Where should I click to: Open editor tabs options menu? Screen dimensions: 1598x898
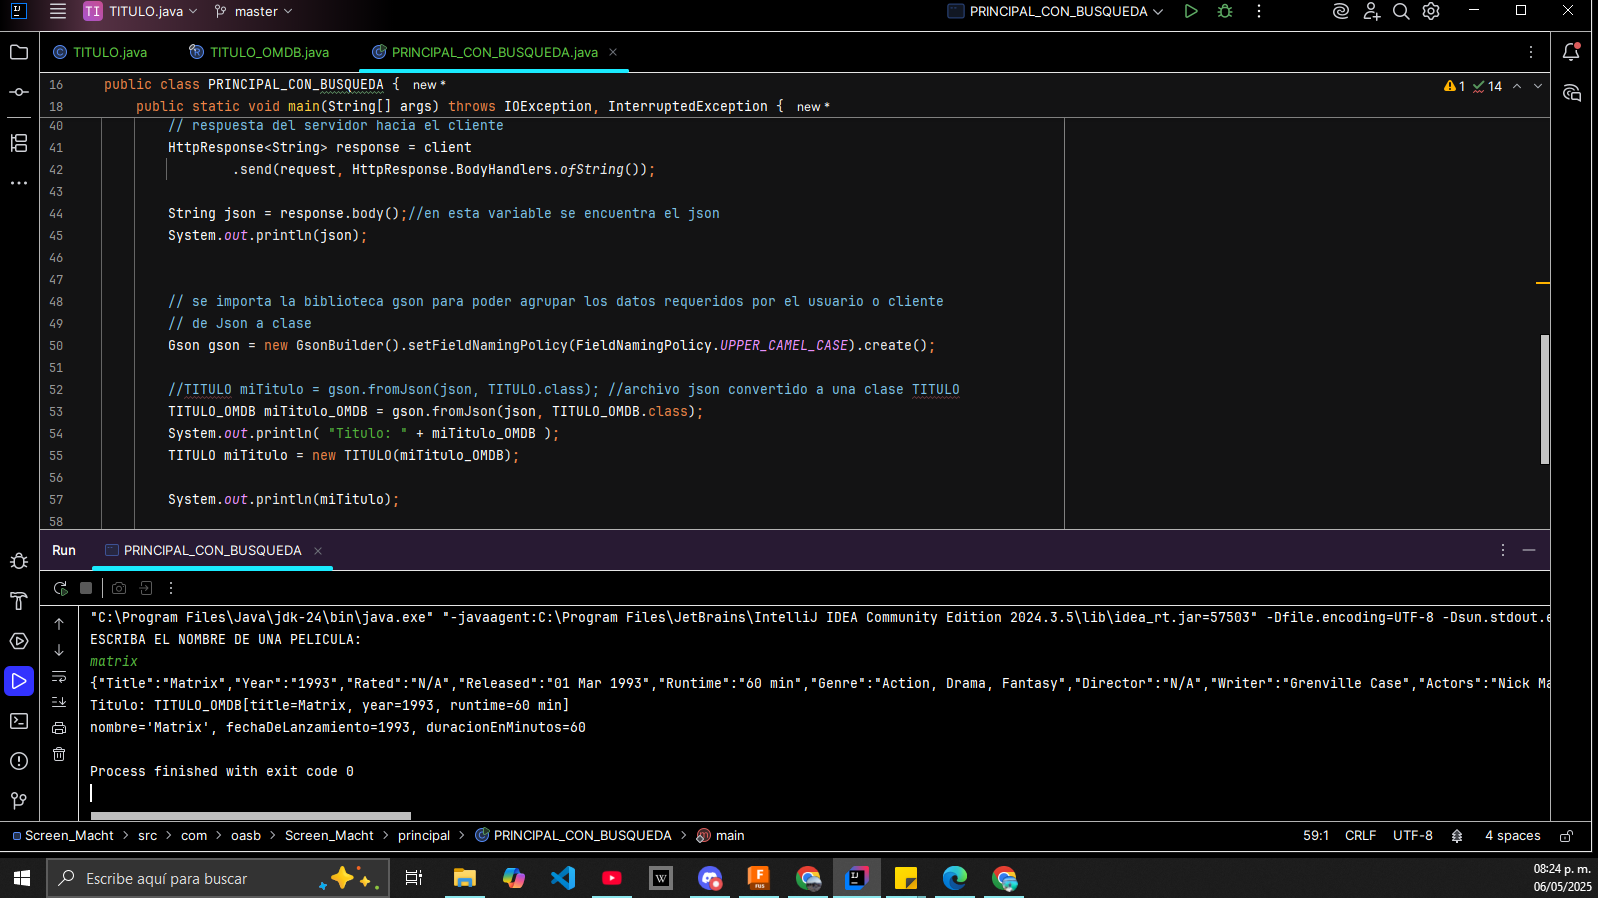[1531, 52]
